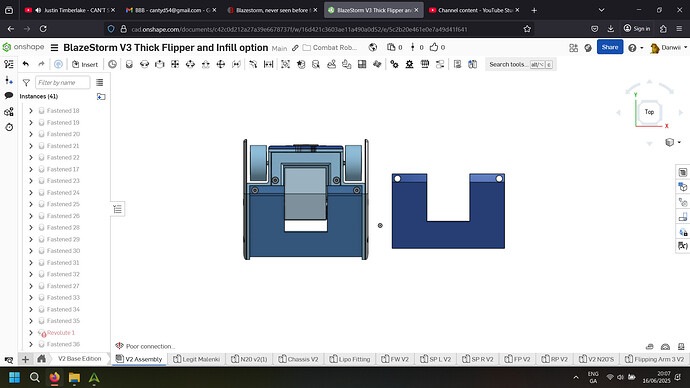Click the Insert parts button
Viewport: 690px width, 388px height.
click(x=85, y=64)
